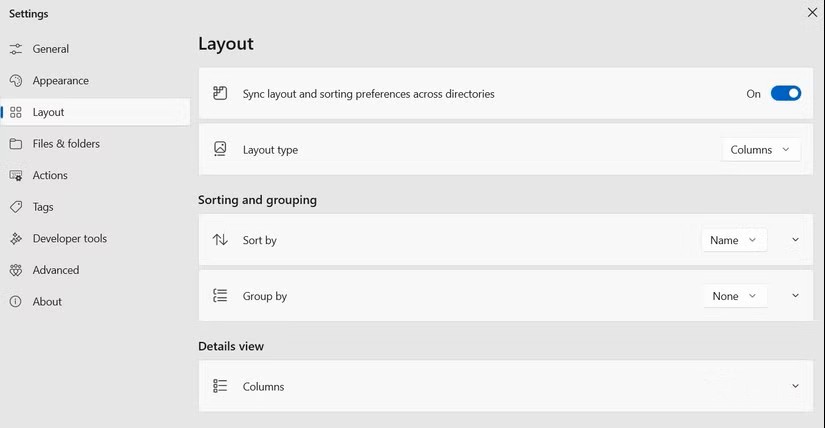Expand the Group by options chevron
This screenshot has height=428, width=825.
click(x=796, y=296)
